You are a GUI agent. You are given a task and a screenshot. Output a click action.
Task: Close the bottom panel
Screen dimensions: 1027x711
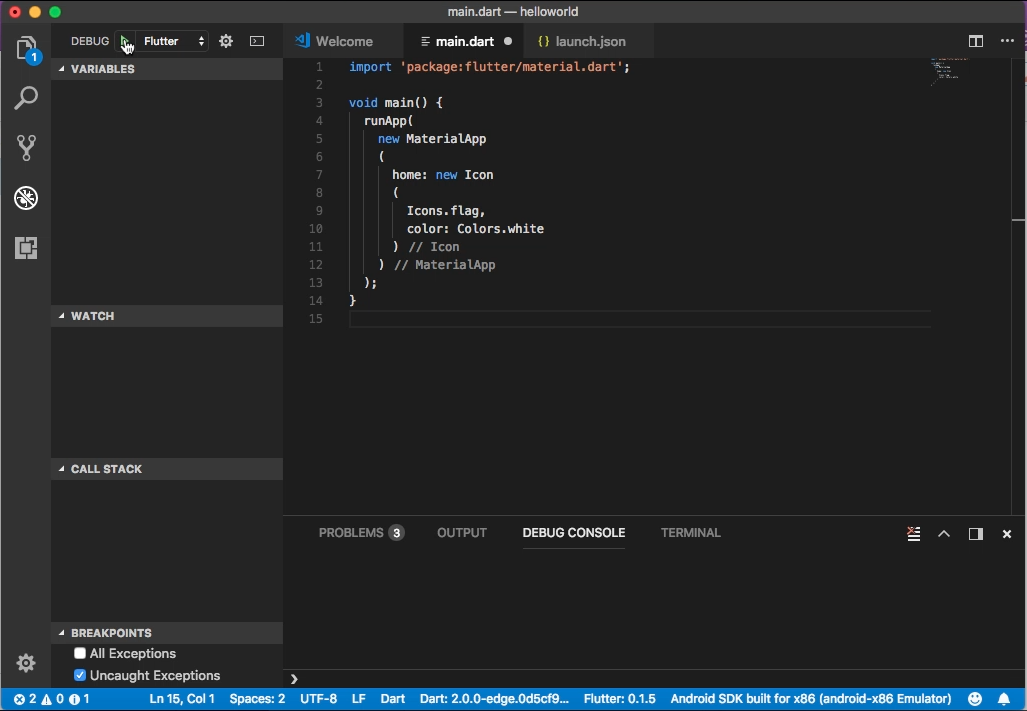1007,534
